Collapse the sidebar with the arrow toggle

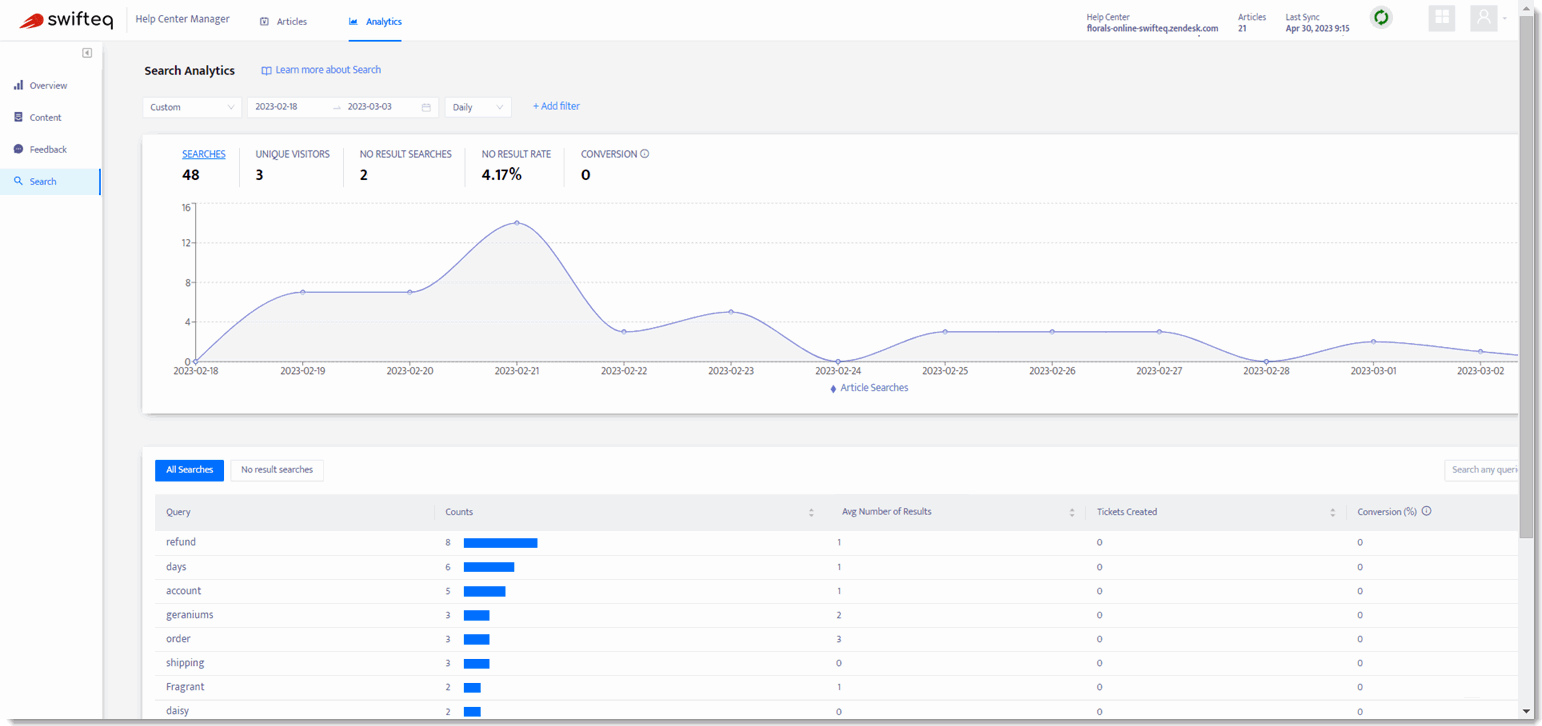click(x=87, y=52)
